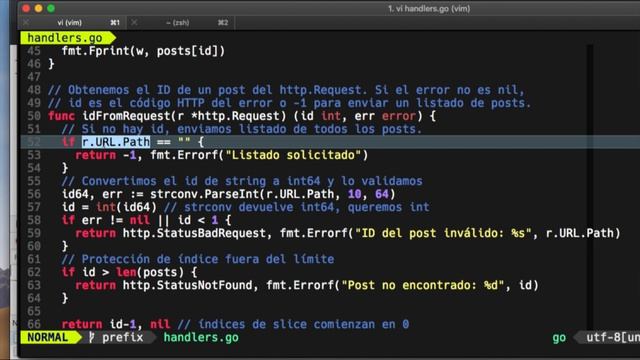
Task: Click comment índices de slice comienzan en 0
Action: 293,324
